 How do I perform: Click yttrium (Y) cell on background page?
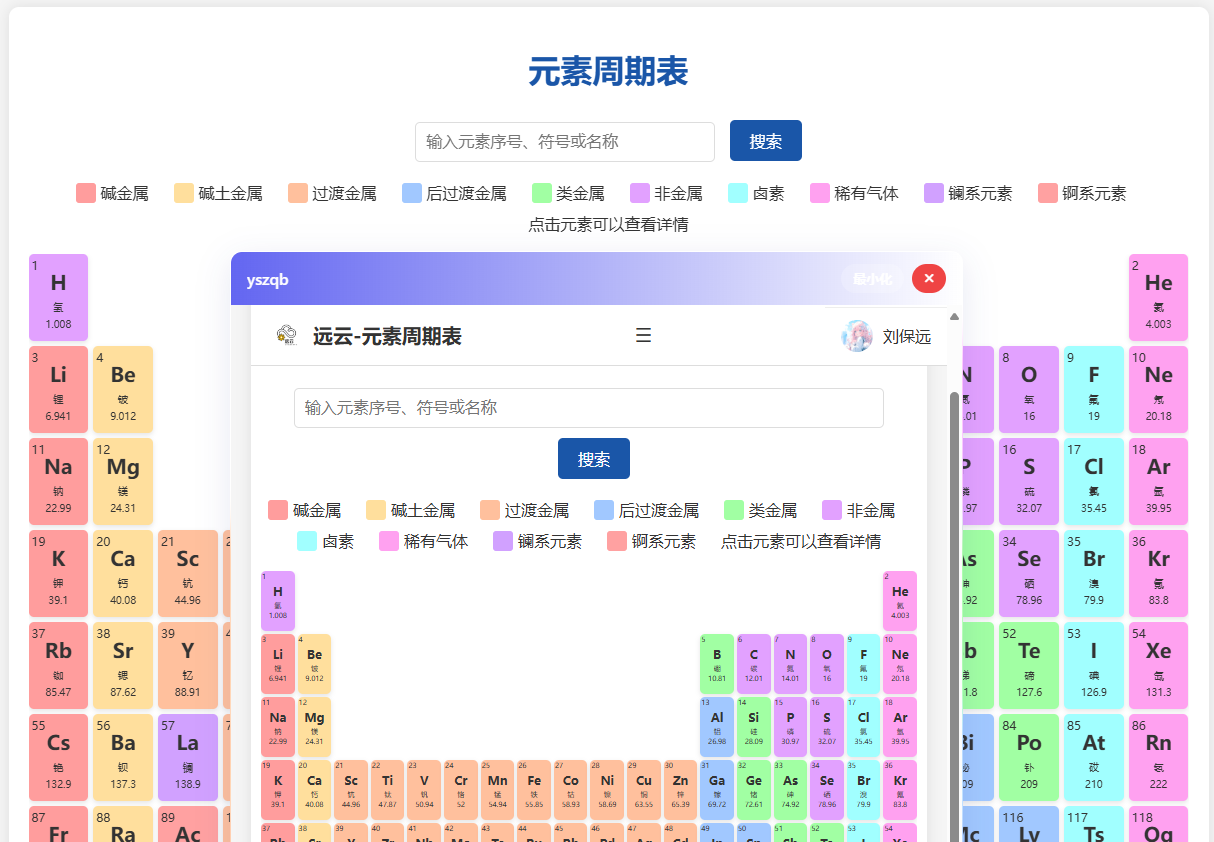pos(188,665)
